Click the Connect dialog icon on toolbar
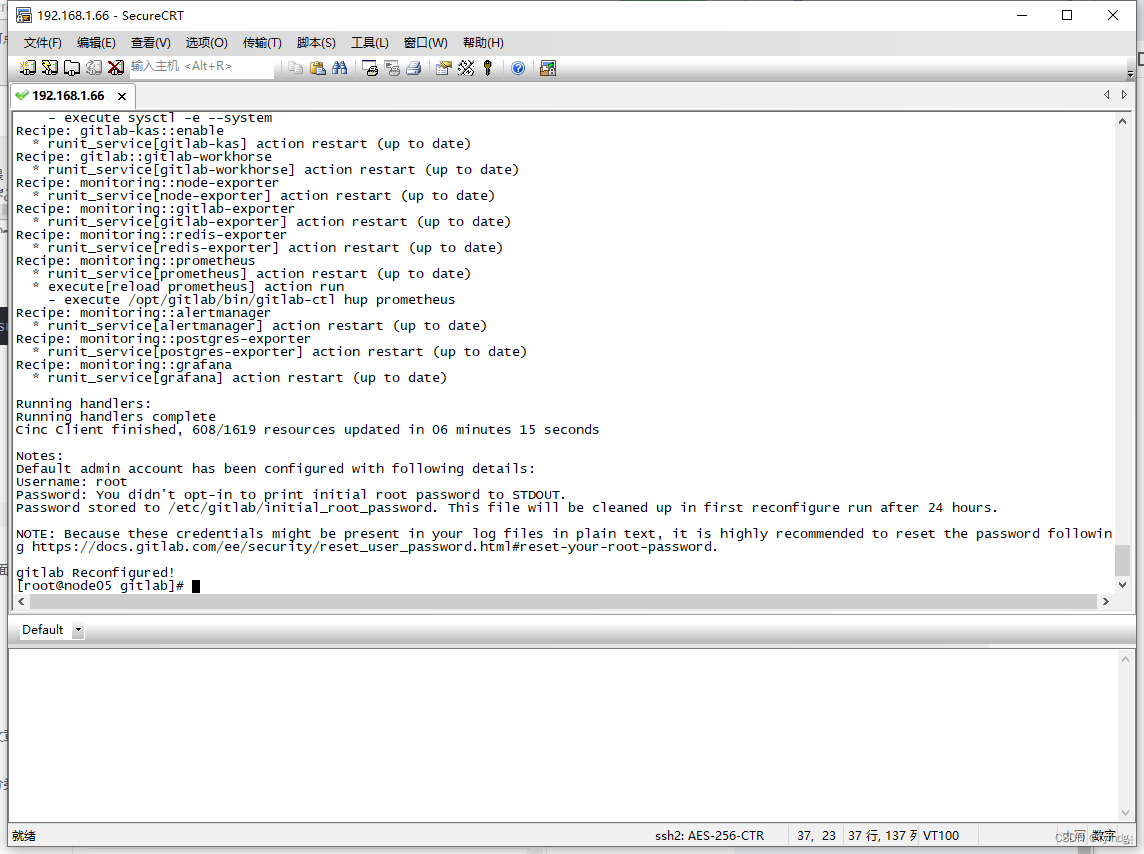This screenshot has height=854, width=1144. pyautogui.click(x=28, y=67)
